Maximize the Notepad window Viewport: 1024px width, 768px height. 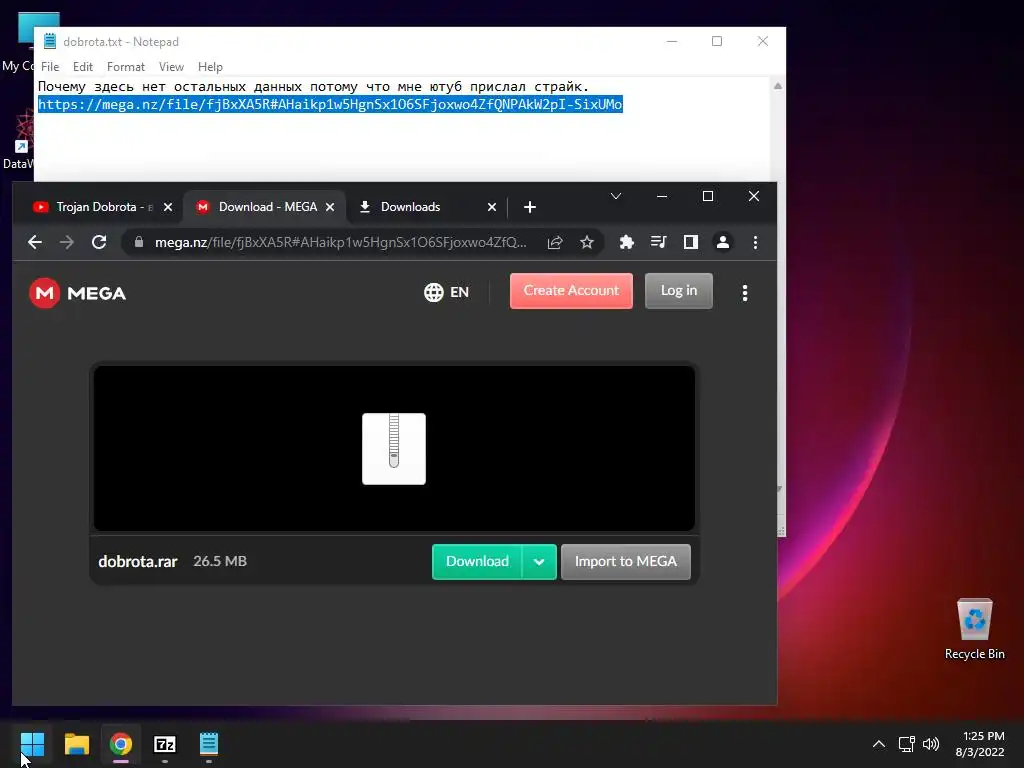[x=717, y=41]
